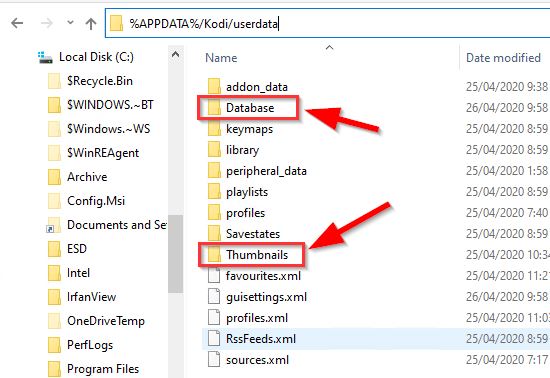Open the recent locations dropdown chevron
The image size is (550, 378).
tap(70, 23)
